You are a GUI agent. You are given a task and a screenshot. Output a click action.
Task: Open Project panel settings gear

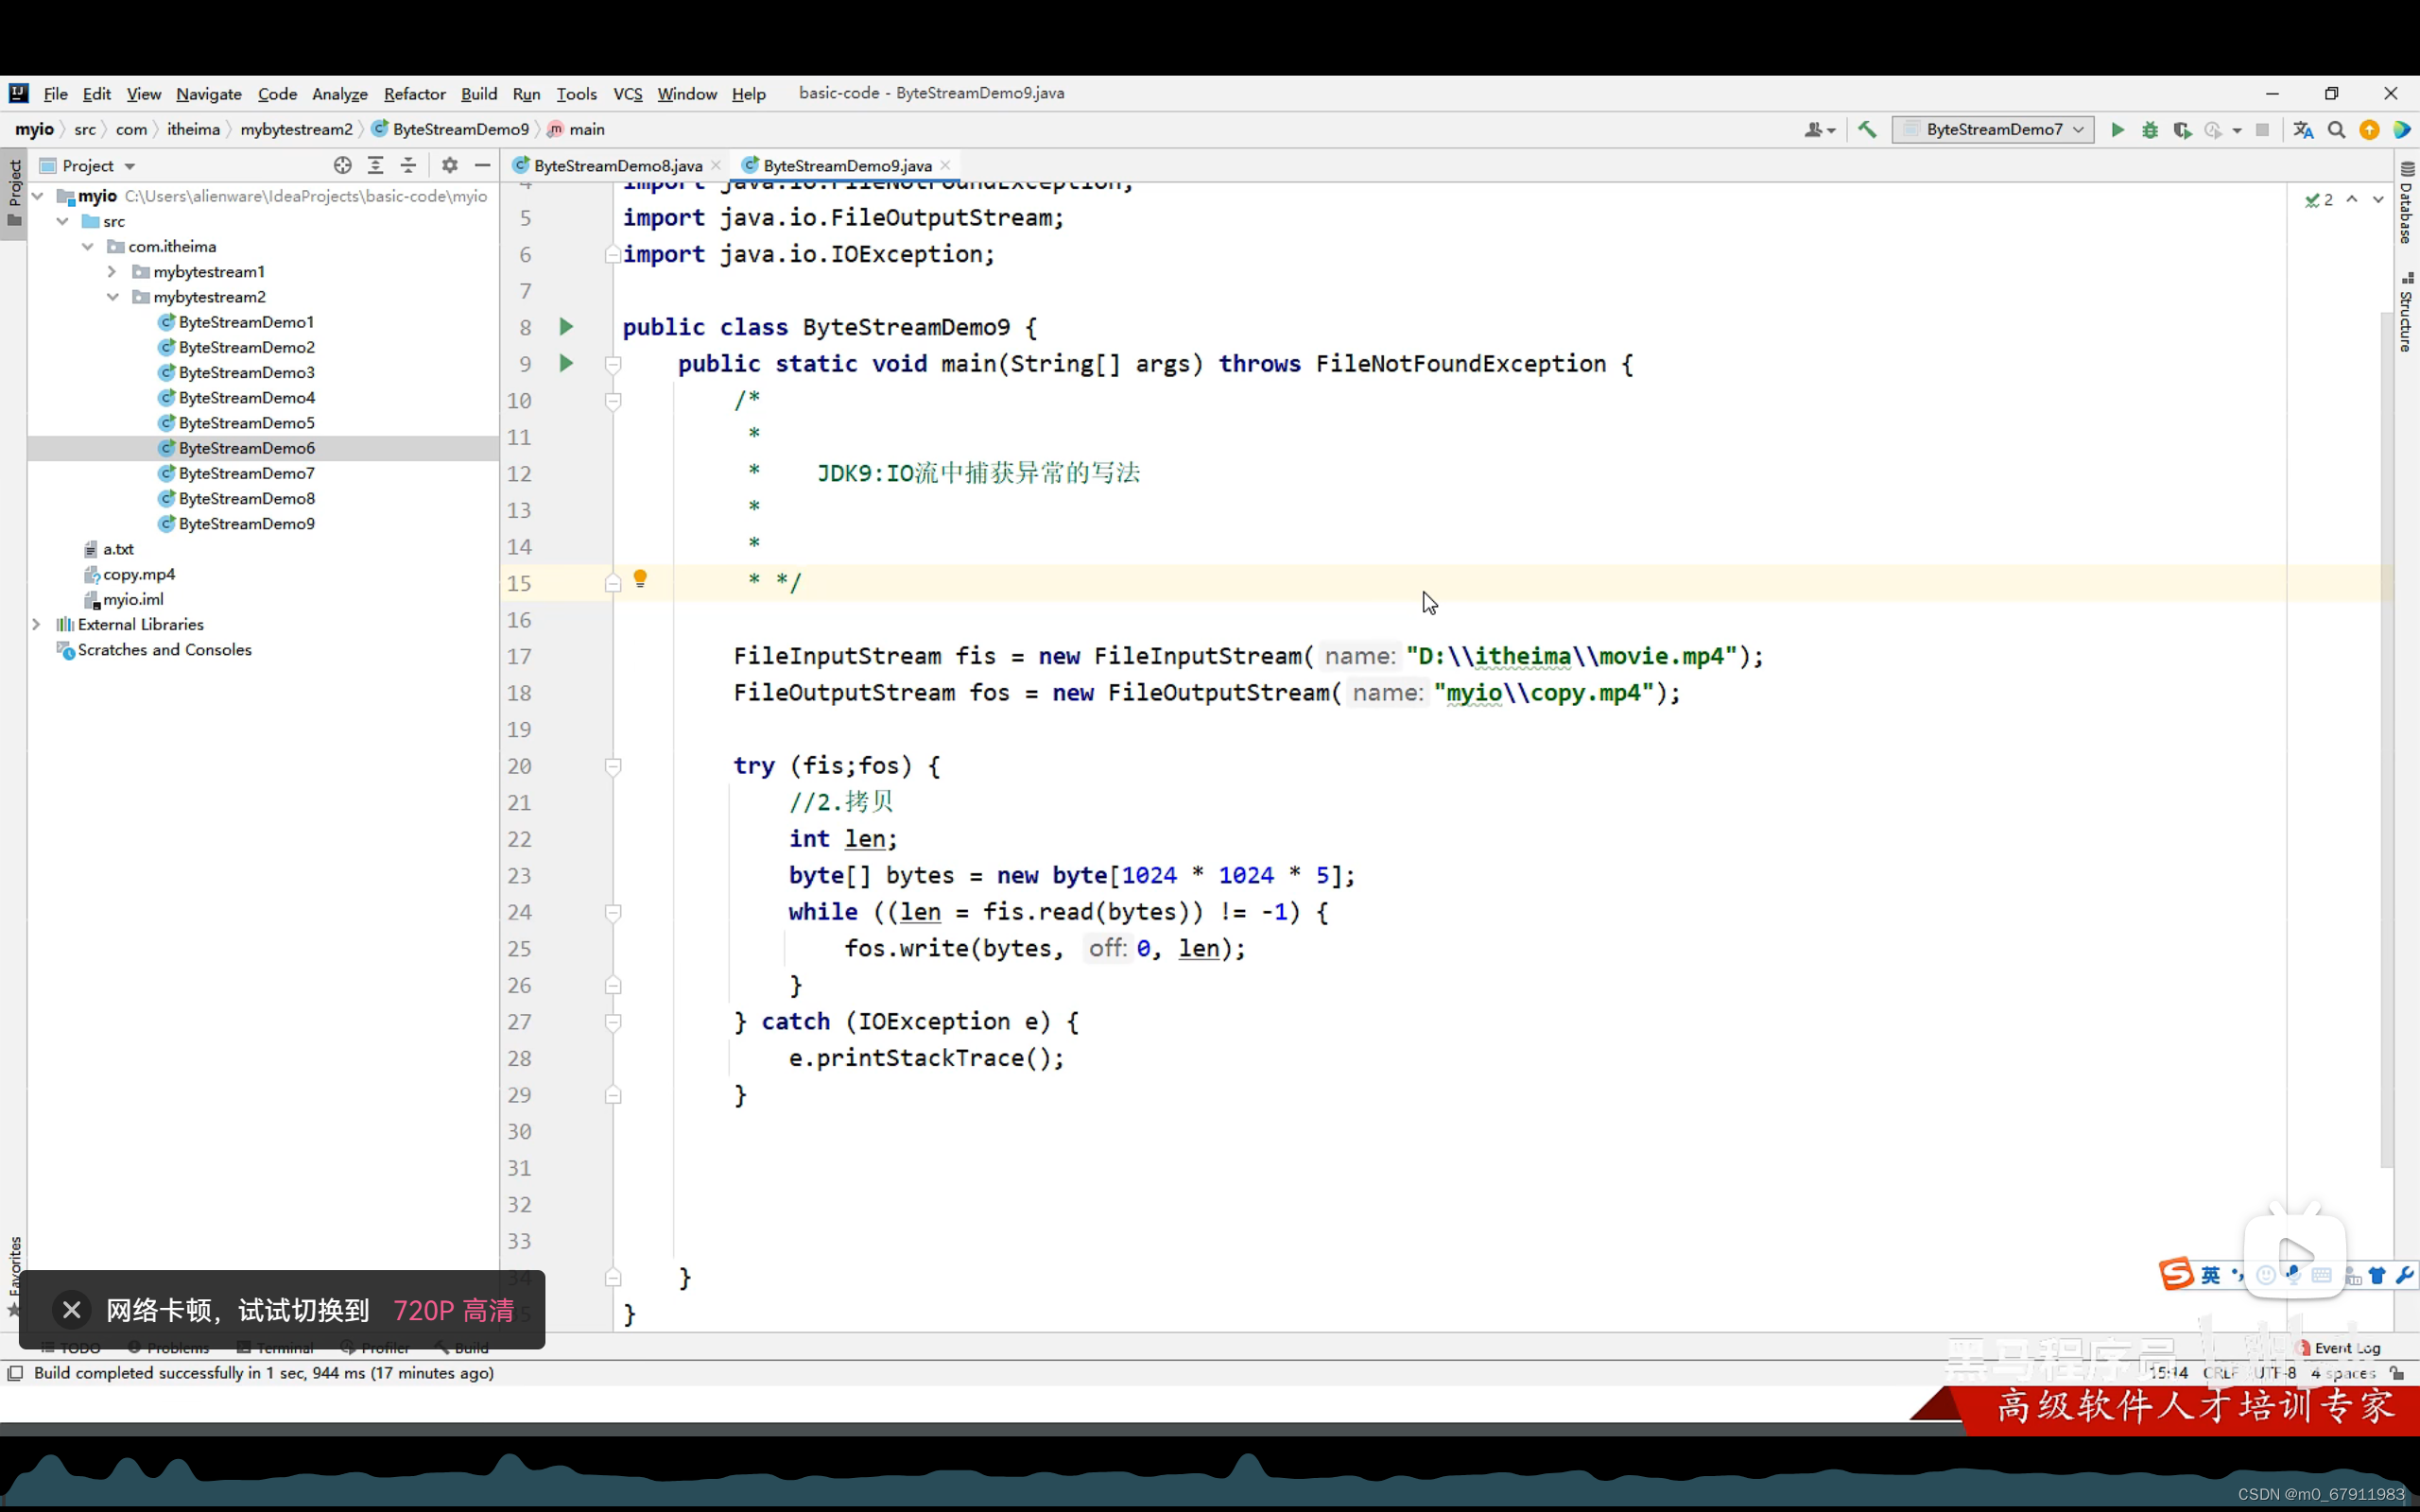coord(449,166)
